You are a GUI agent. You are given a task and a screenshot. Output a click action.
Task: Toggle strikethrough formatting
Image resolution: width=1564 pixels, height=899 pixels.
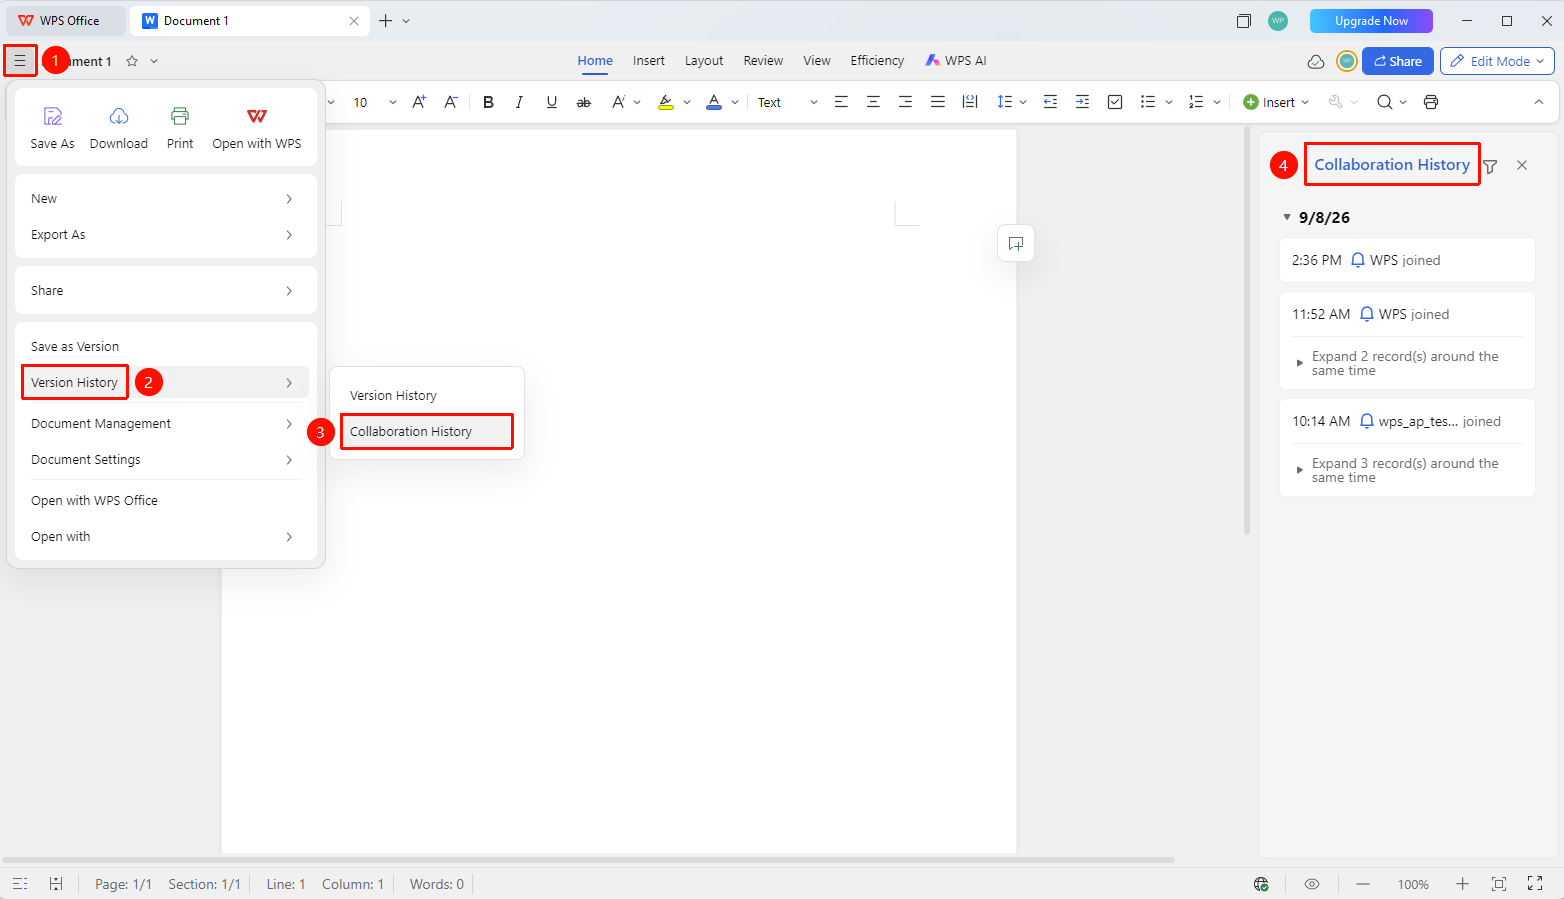pyautogui.click(x=584, y=102)
